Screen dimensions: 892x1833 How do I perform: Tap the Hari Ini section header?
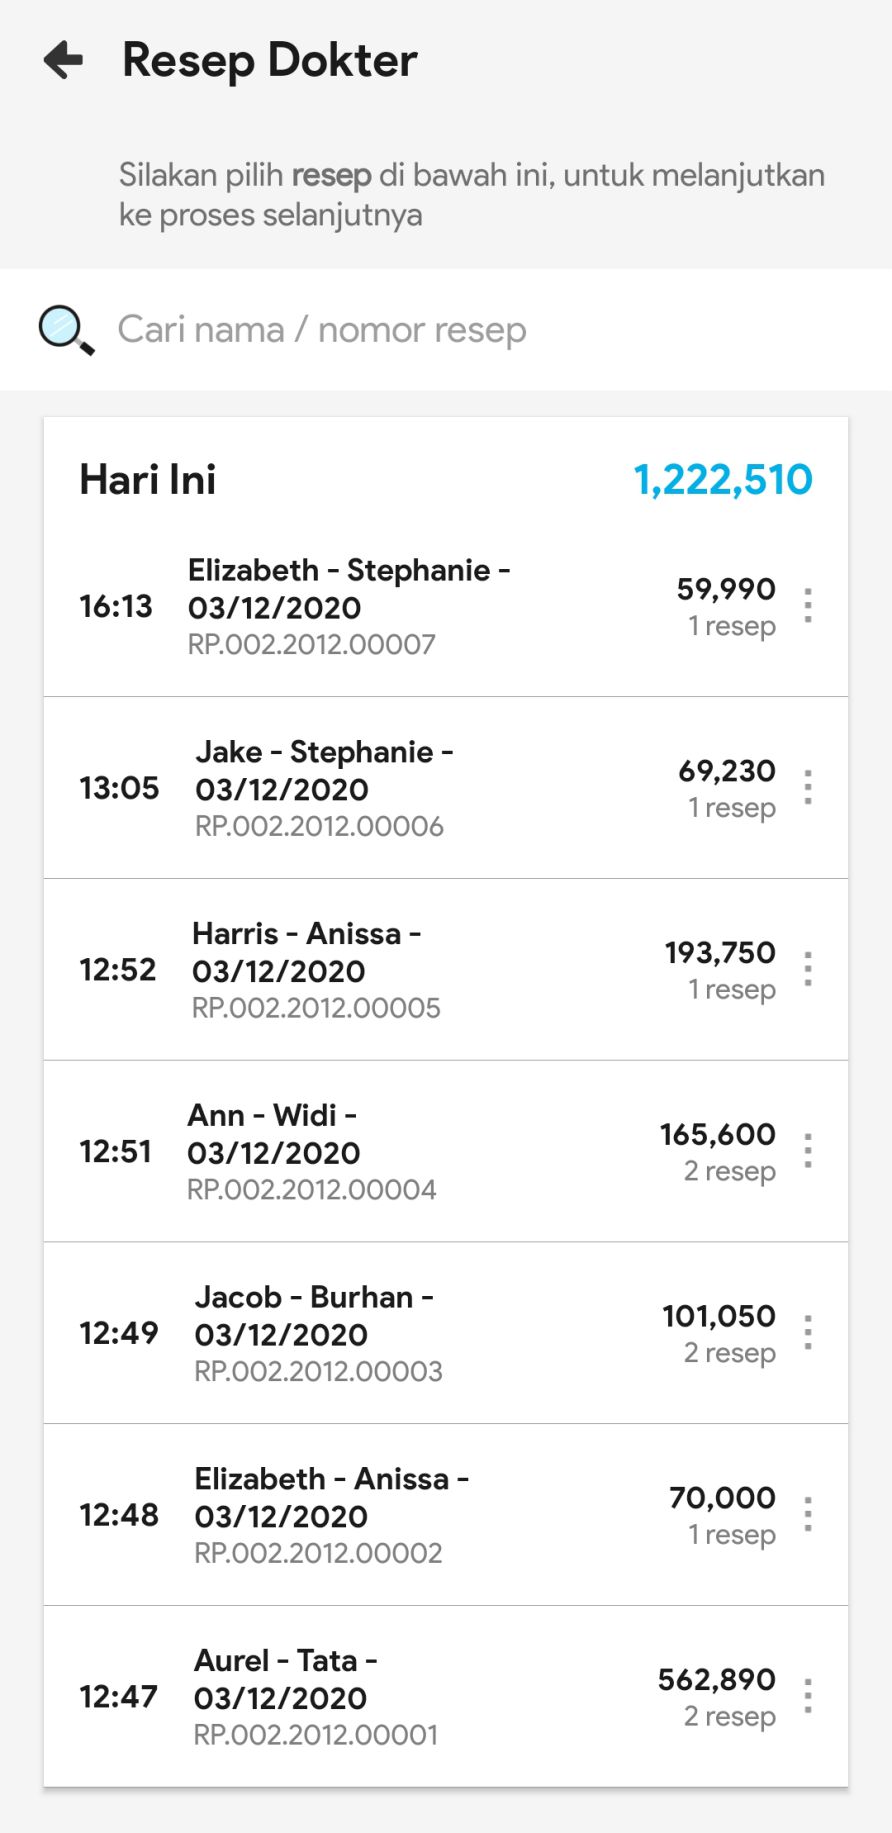(148, 480)
